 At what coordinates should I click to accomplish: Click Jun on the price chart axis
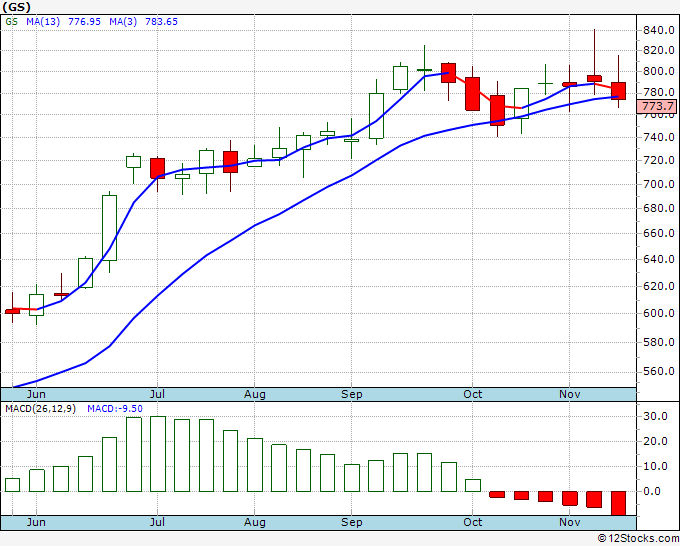pyautogui.click(x=36, y=394)
